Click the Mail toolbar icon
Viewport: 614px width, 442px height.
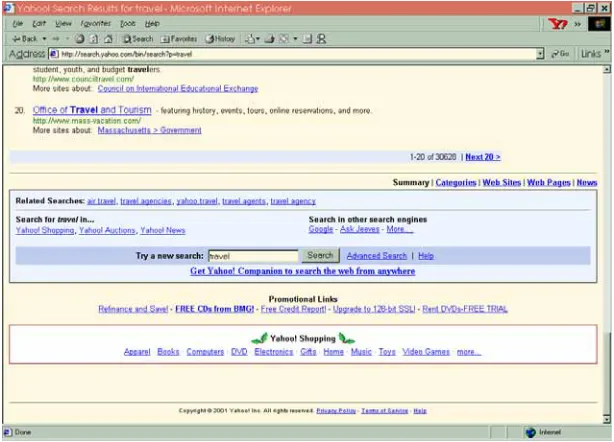click(x=250, y=39)
